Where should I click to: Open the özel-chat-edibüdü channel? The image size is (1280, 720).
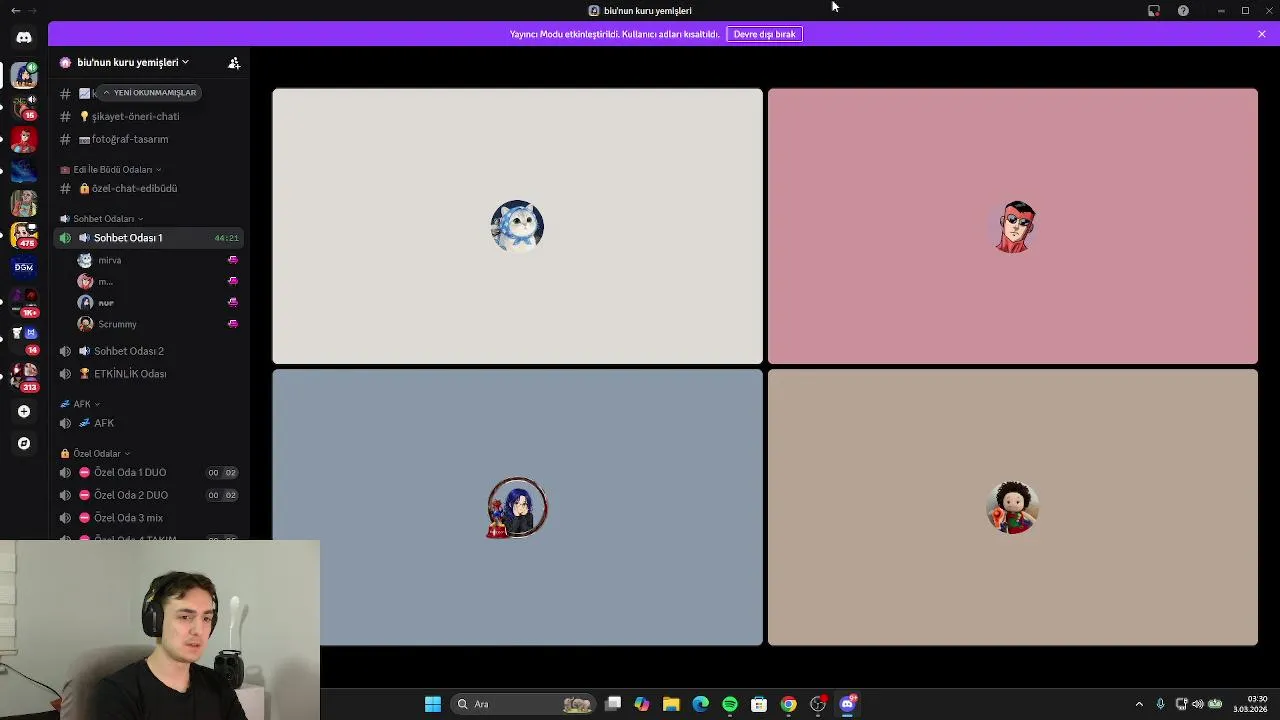click(149, 188)
